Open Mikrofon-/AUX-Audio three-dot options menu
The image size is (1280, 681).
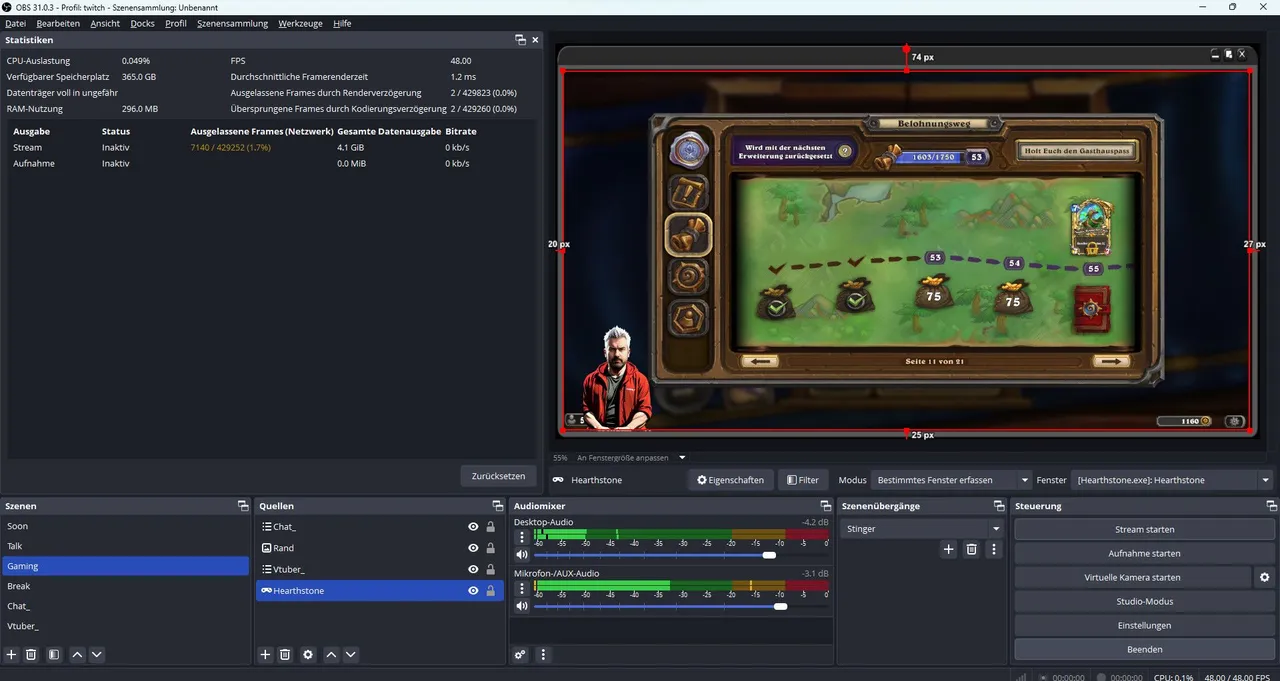[x=521, y=590]
